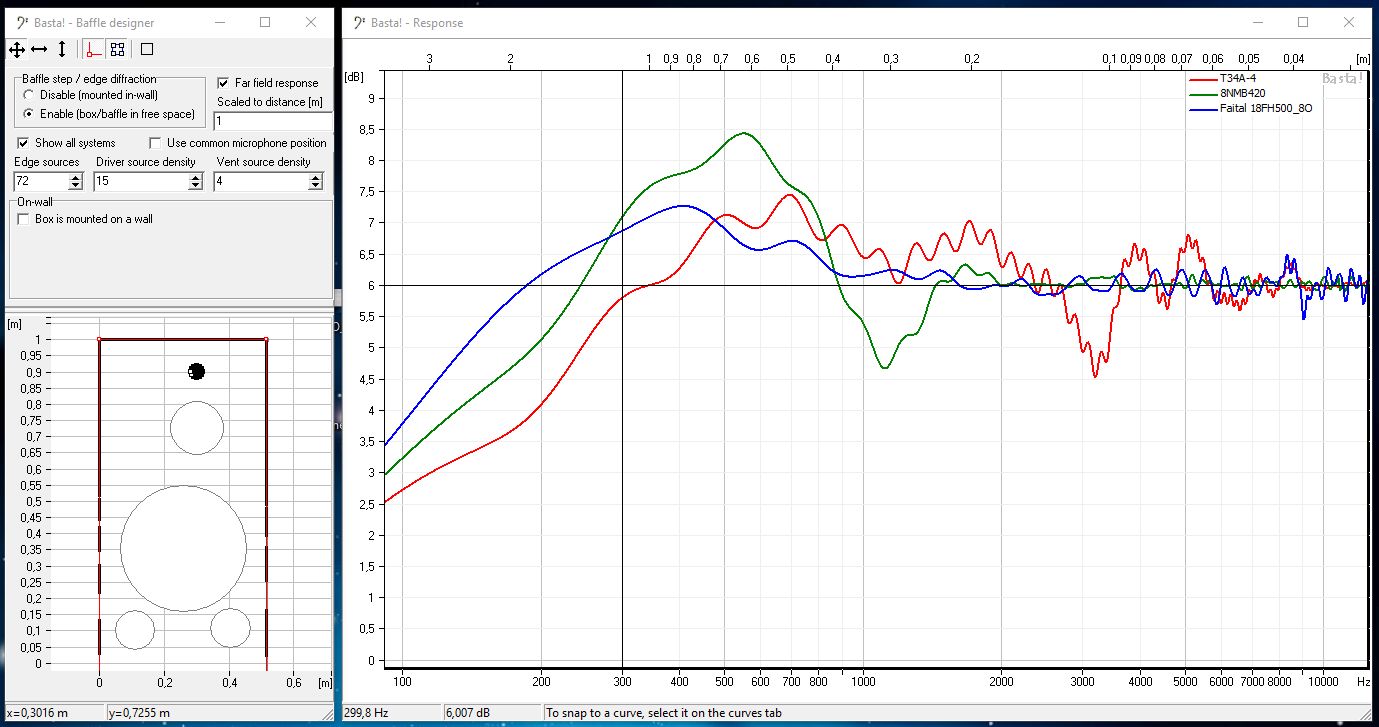This screenshot has width=1379, height=727.
Task: Click the empty square toolbar icon
Action: (x=147, y=49)
